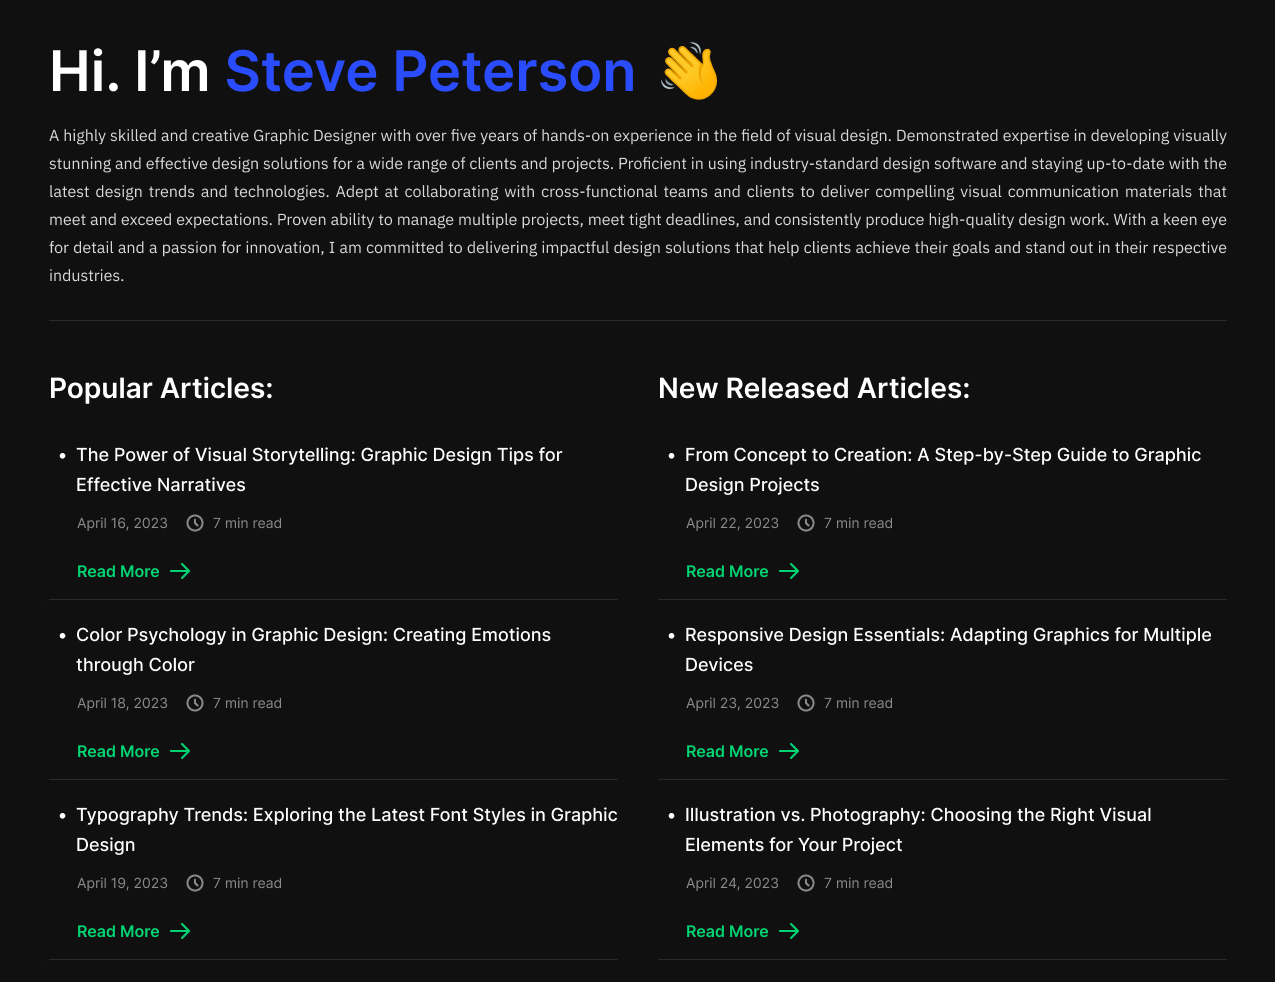Click green arrow under Color Psychology article

tap(180, 751)
